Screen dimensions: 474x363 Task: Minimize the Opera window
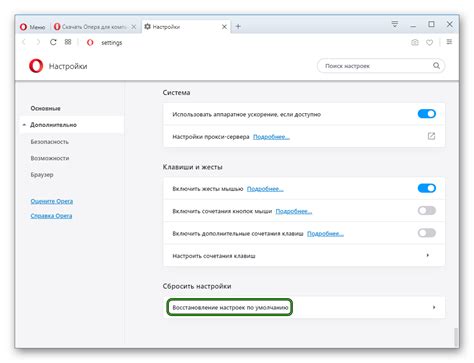tap(413, 26)
